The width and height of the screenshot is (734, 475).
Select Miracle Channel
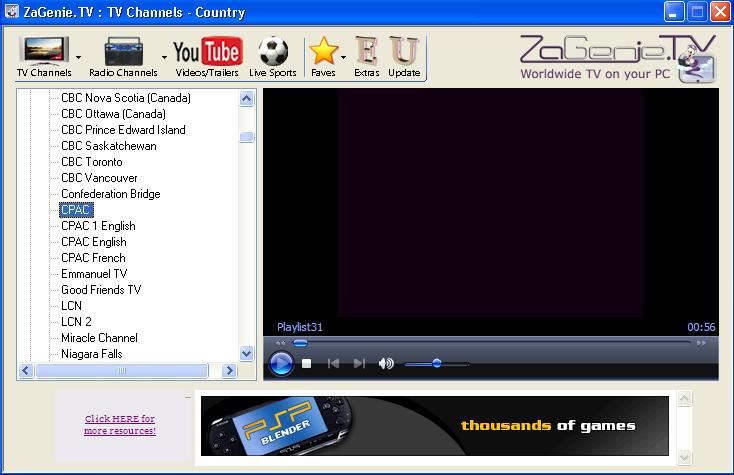pos(99,338)
